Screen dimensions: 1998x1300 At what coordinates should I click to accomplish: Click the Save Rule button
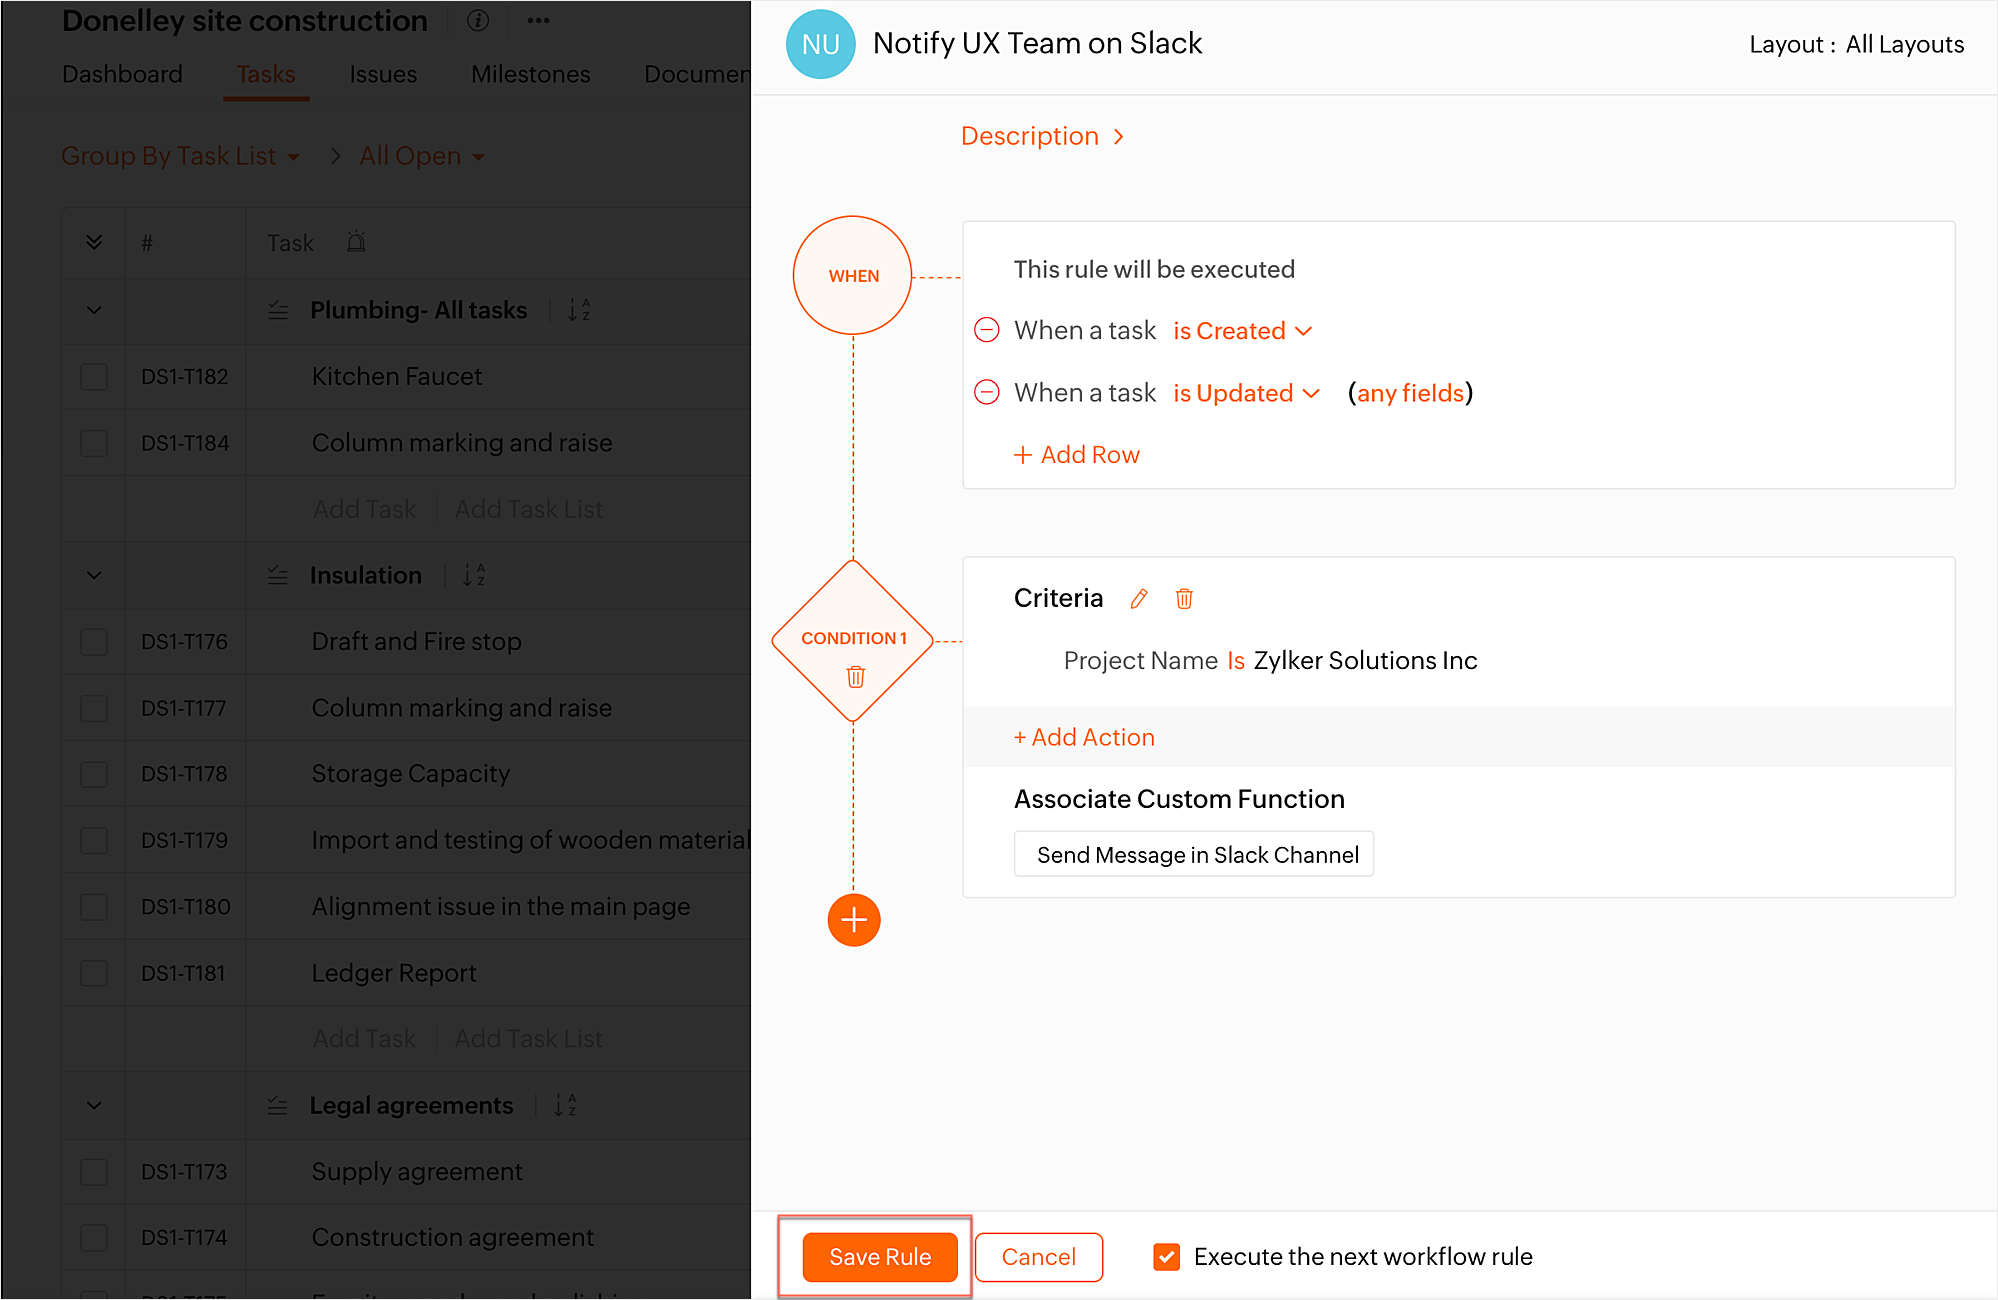point(879,1257)
